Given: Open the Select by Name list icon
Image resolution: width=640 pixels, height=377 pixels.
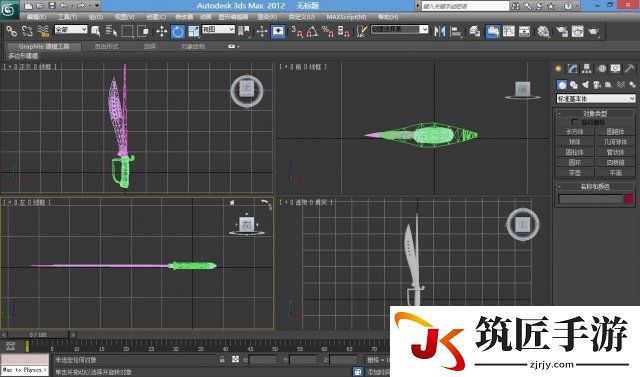Looking at the screenshot, I should point(111,31).
